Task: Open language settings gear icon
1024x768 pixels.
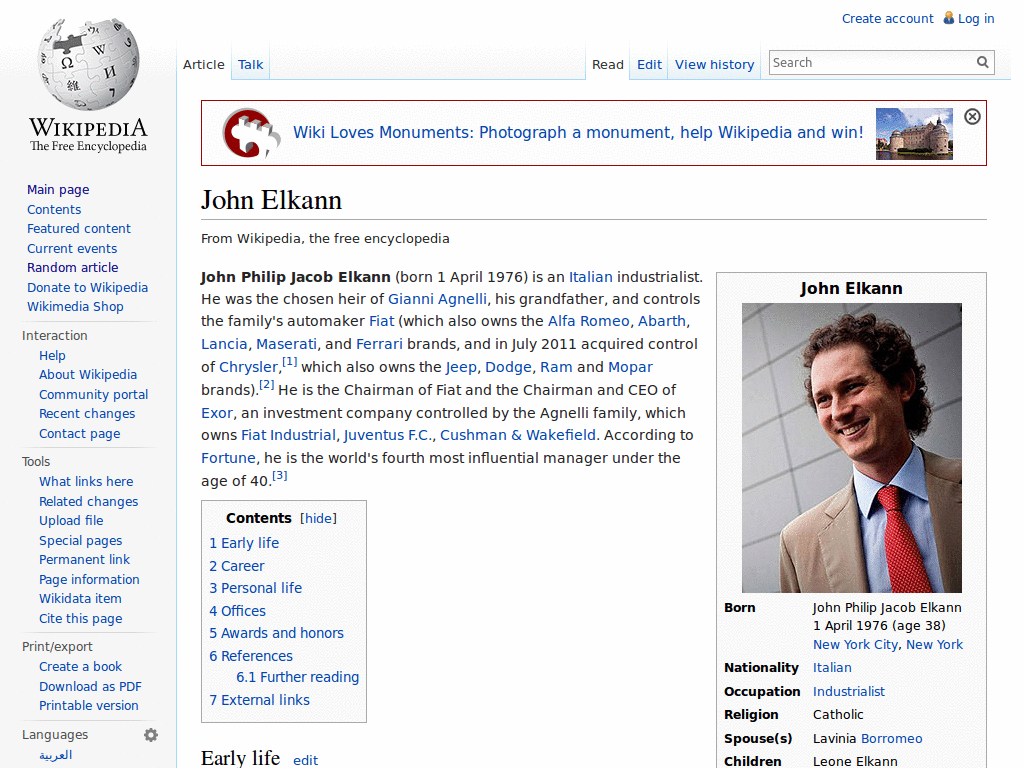Action: (151, 735)
